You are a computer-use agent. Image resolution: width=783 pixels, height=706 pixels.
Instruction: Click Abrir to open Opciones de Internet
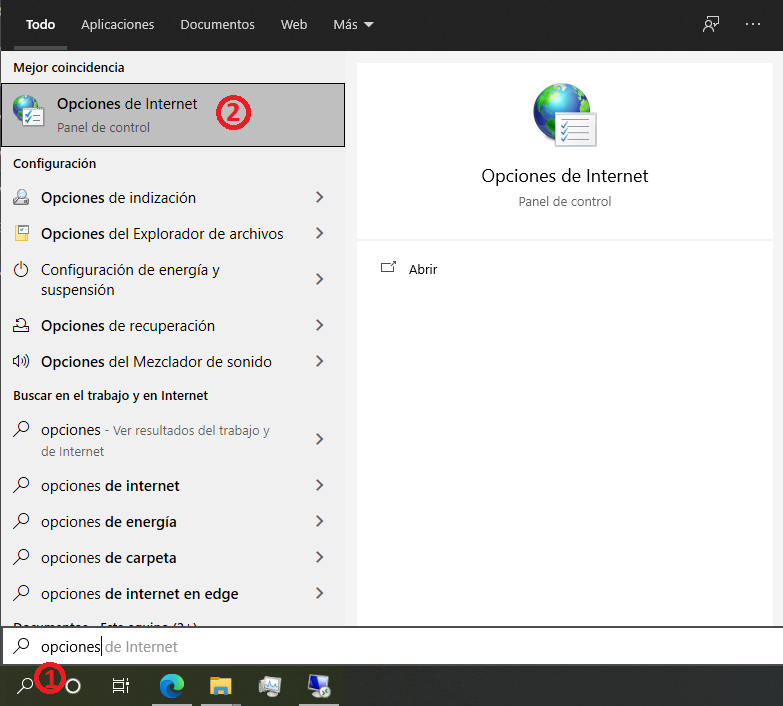point(422,269)
